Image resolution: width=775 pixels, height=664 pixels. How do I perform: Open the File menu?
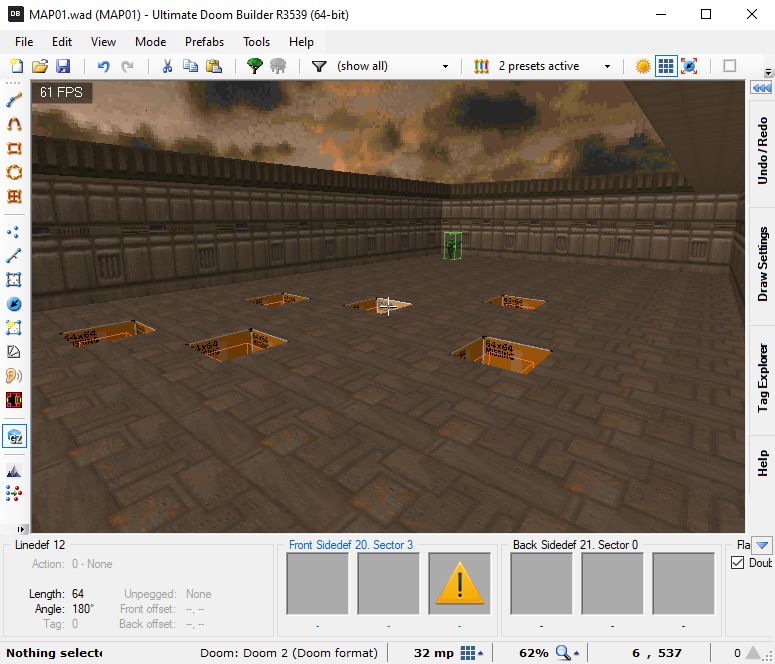point(24,42)
